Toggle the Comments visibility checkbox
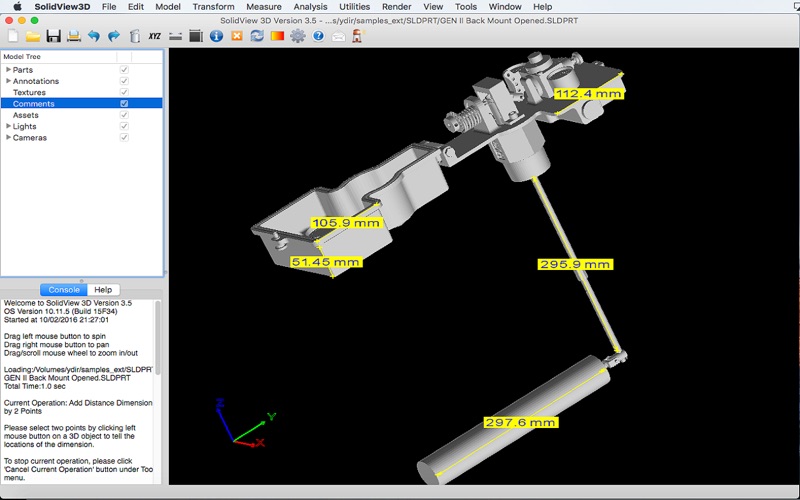The height and width of the screenshot is (500, 800). 124,104
